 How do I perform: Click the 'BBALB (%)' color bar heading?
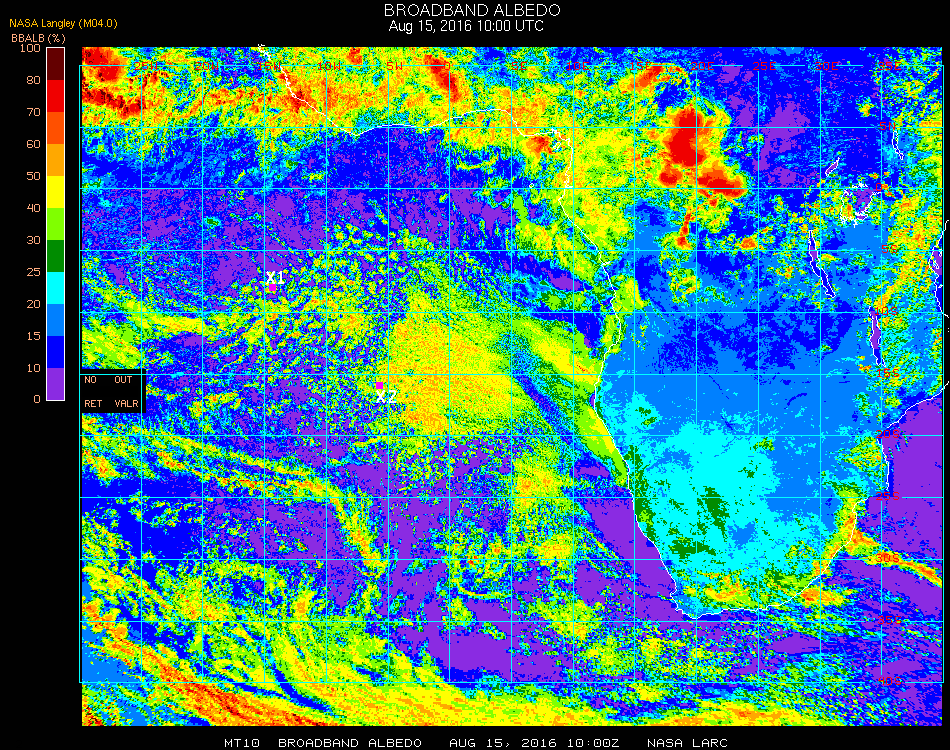(38, 38)
